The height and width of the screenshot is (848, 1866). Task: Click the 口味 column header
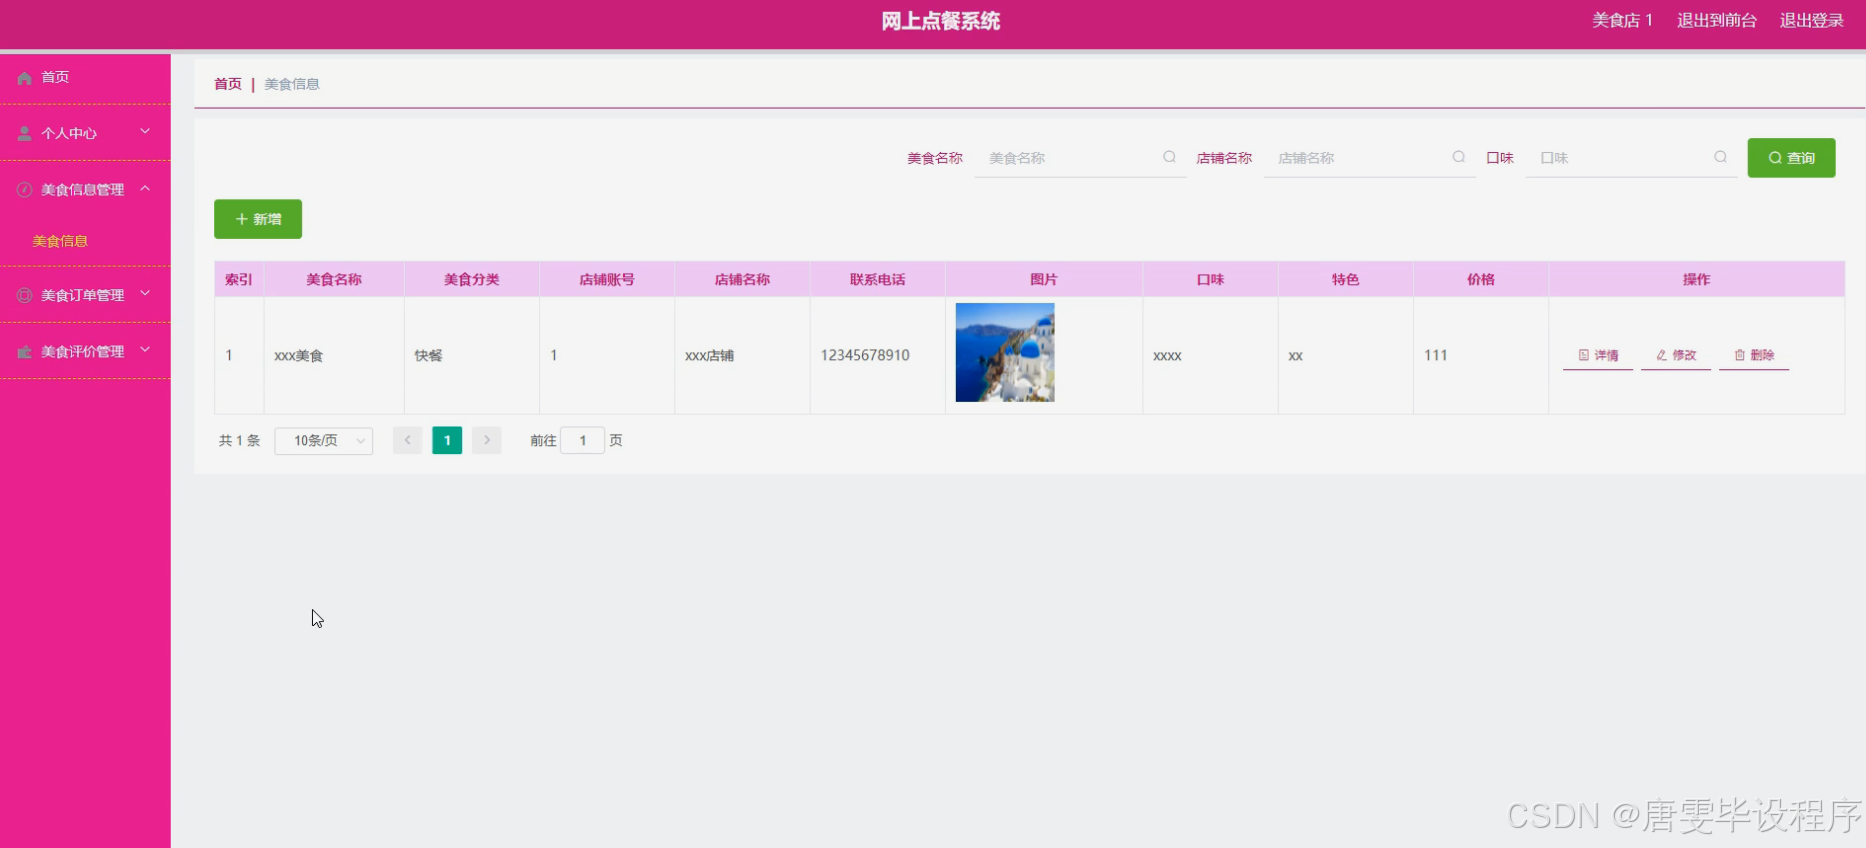point(1211,280)
